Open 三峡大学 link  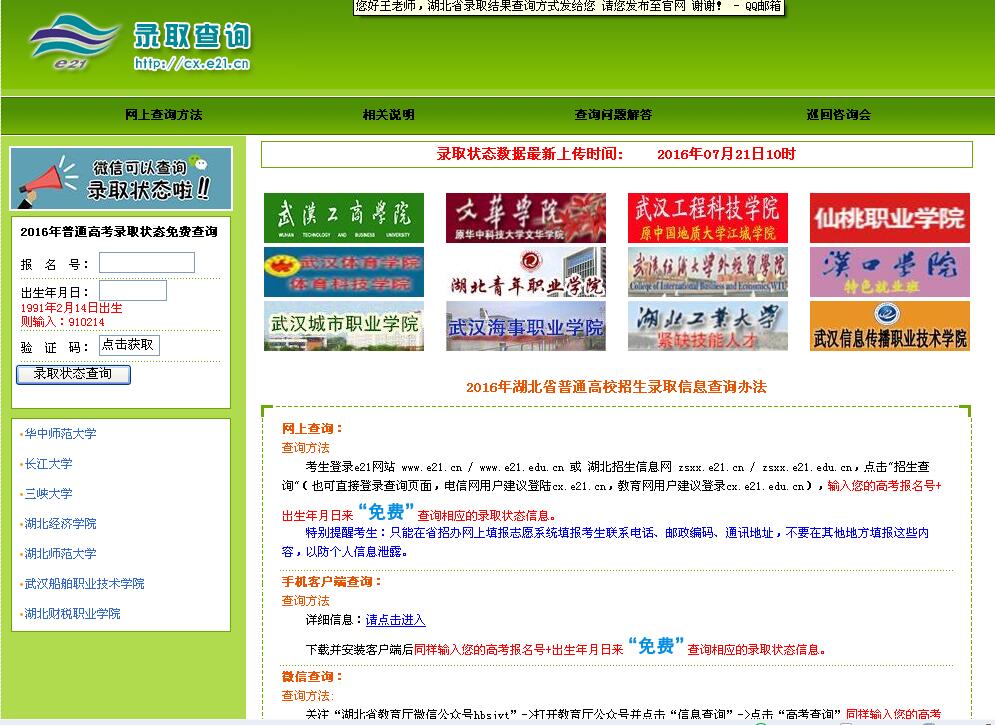click(x=48, y=493)
